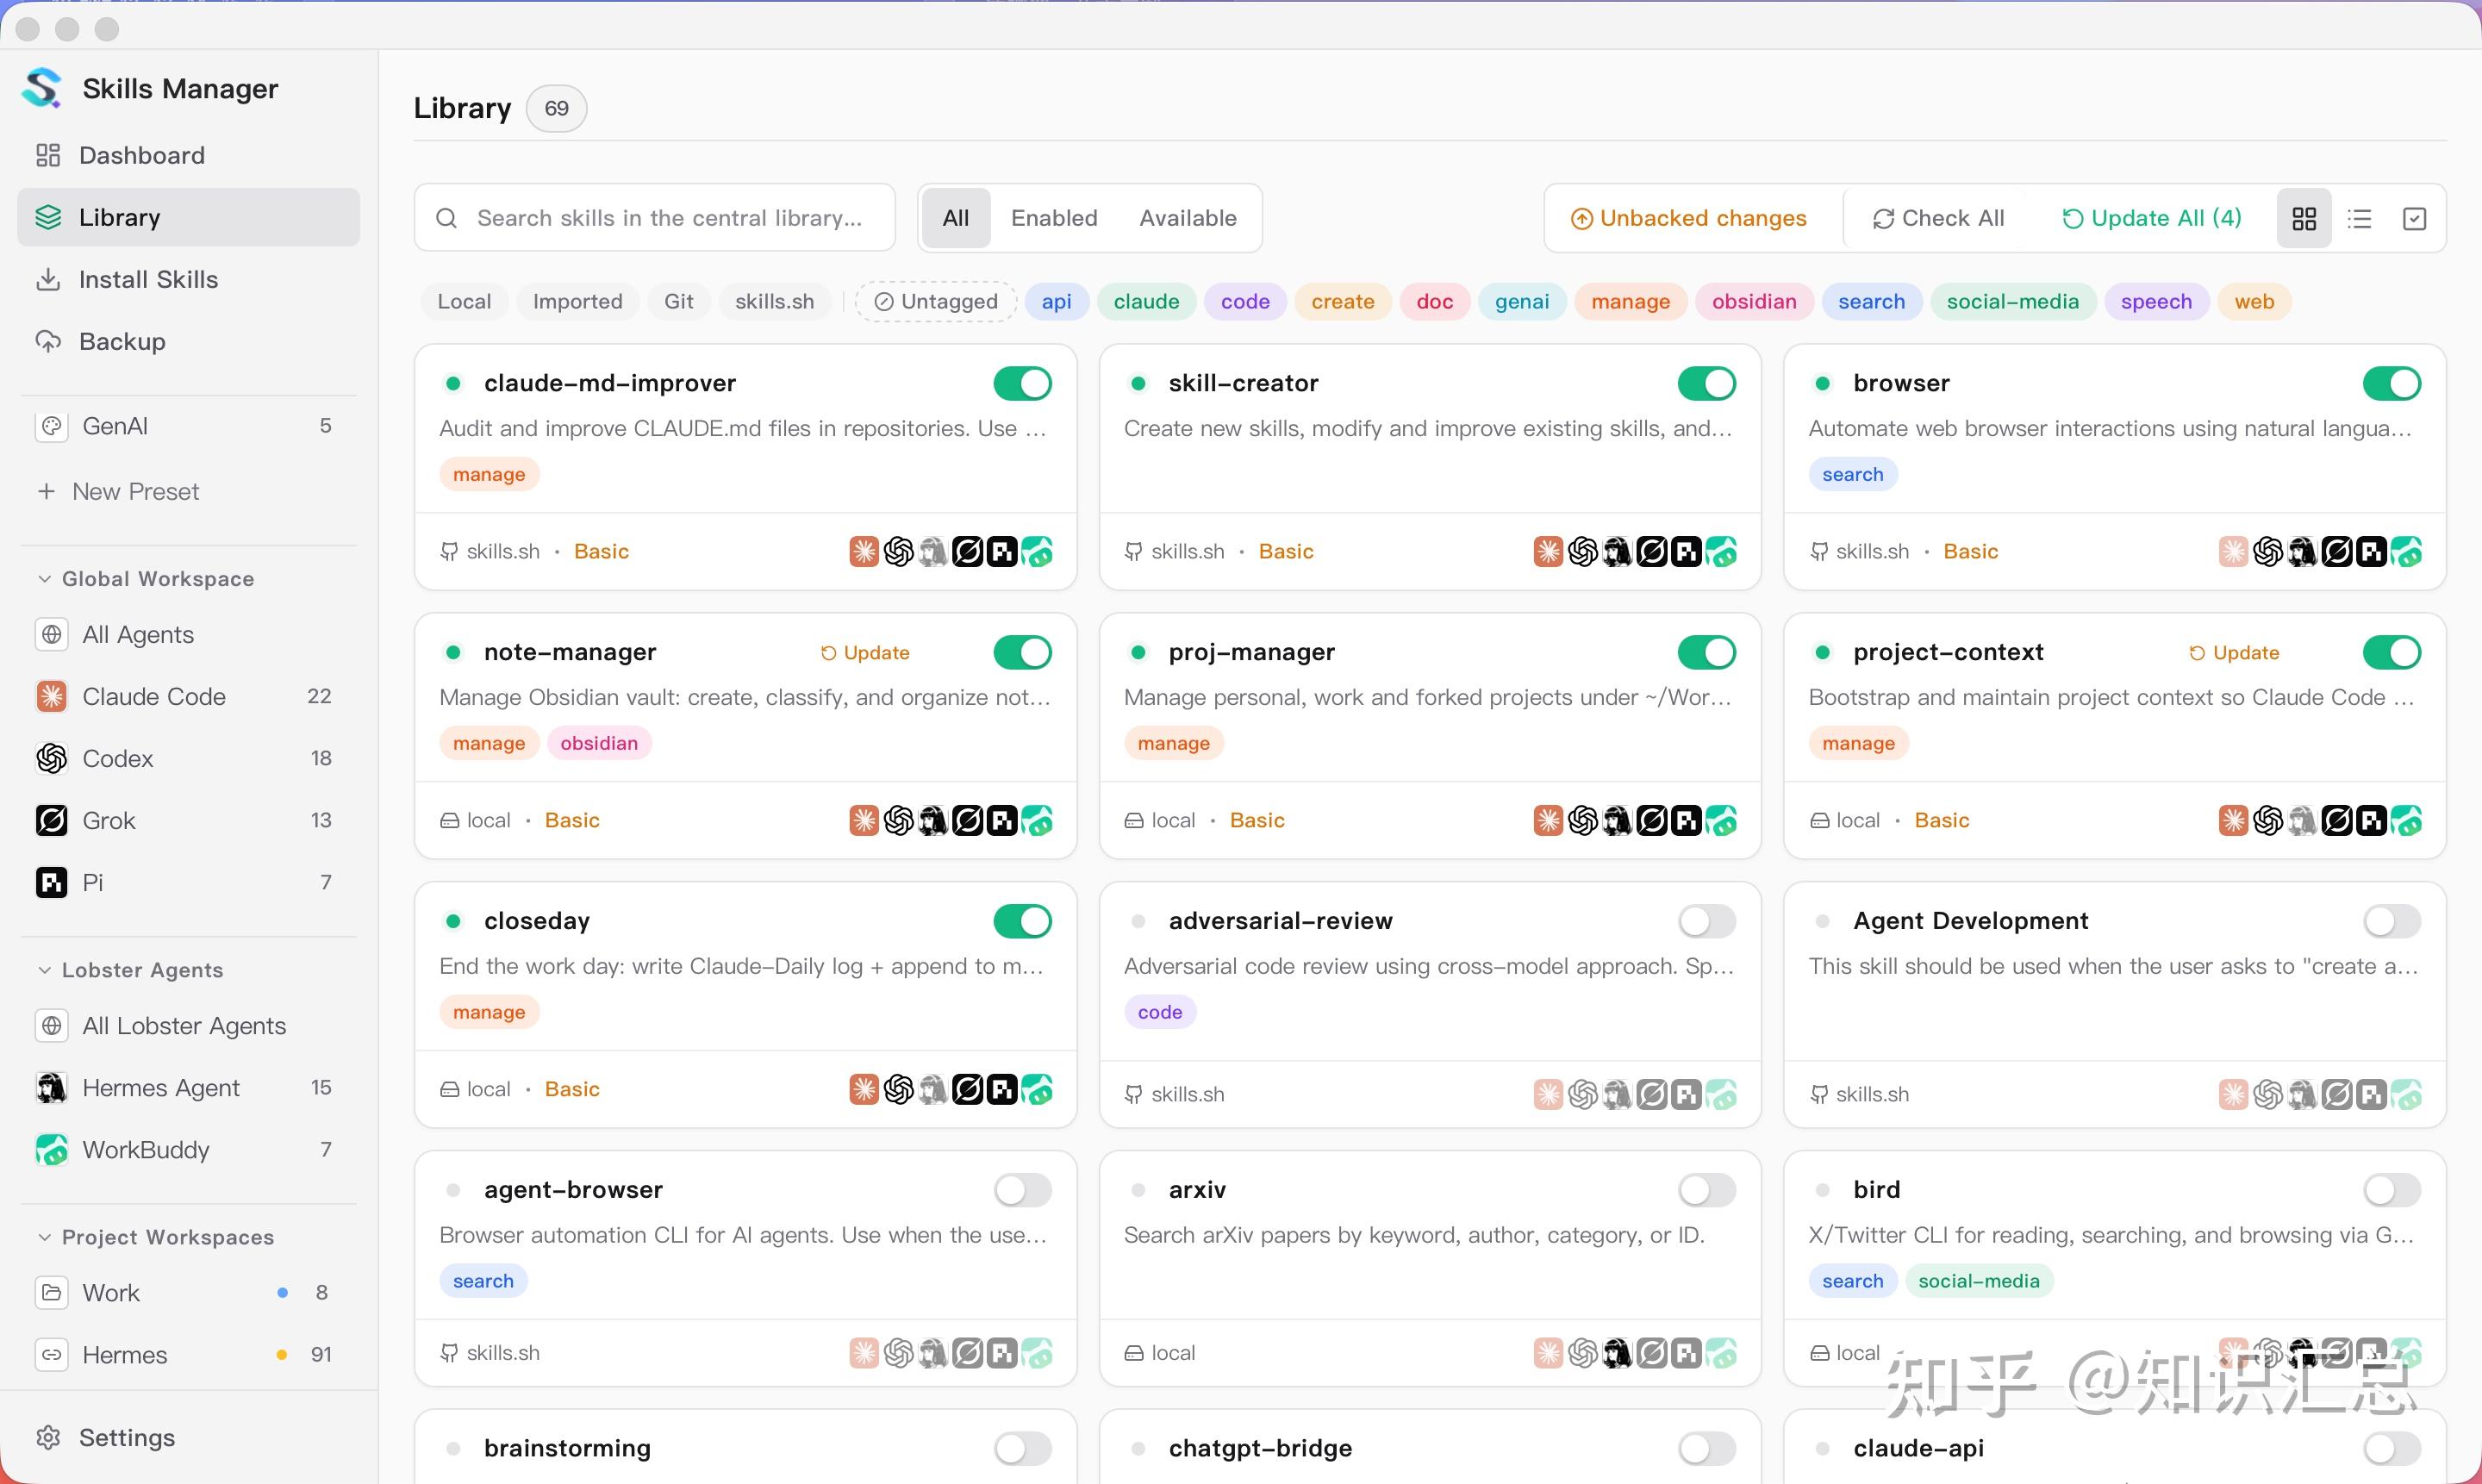
Task: Filter by the speech tag chip
Action: pyautogui.click(x=2156, y=301)
